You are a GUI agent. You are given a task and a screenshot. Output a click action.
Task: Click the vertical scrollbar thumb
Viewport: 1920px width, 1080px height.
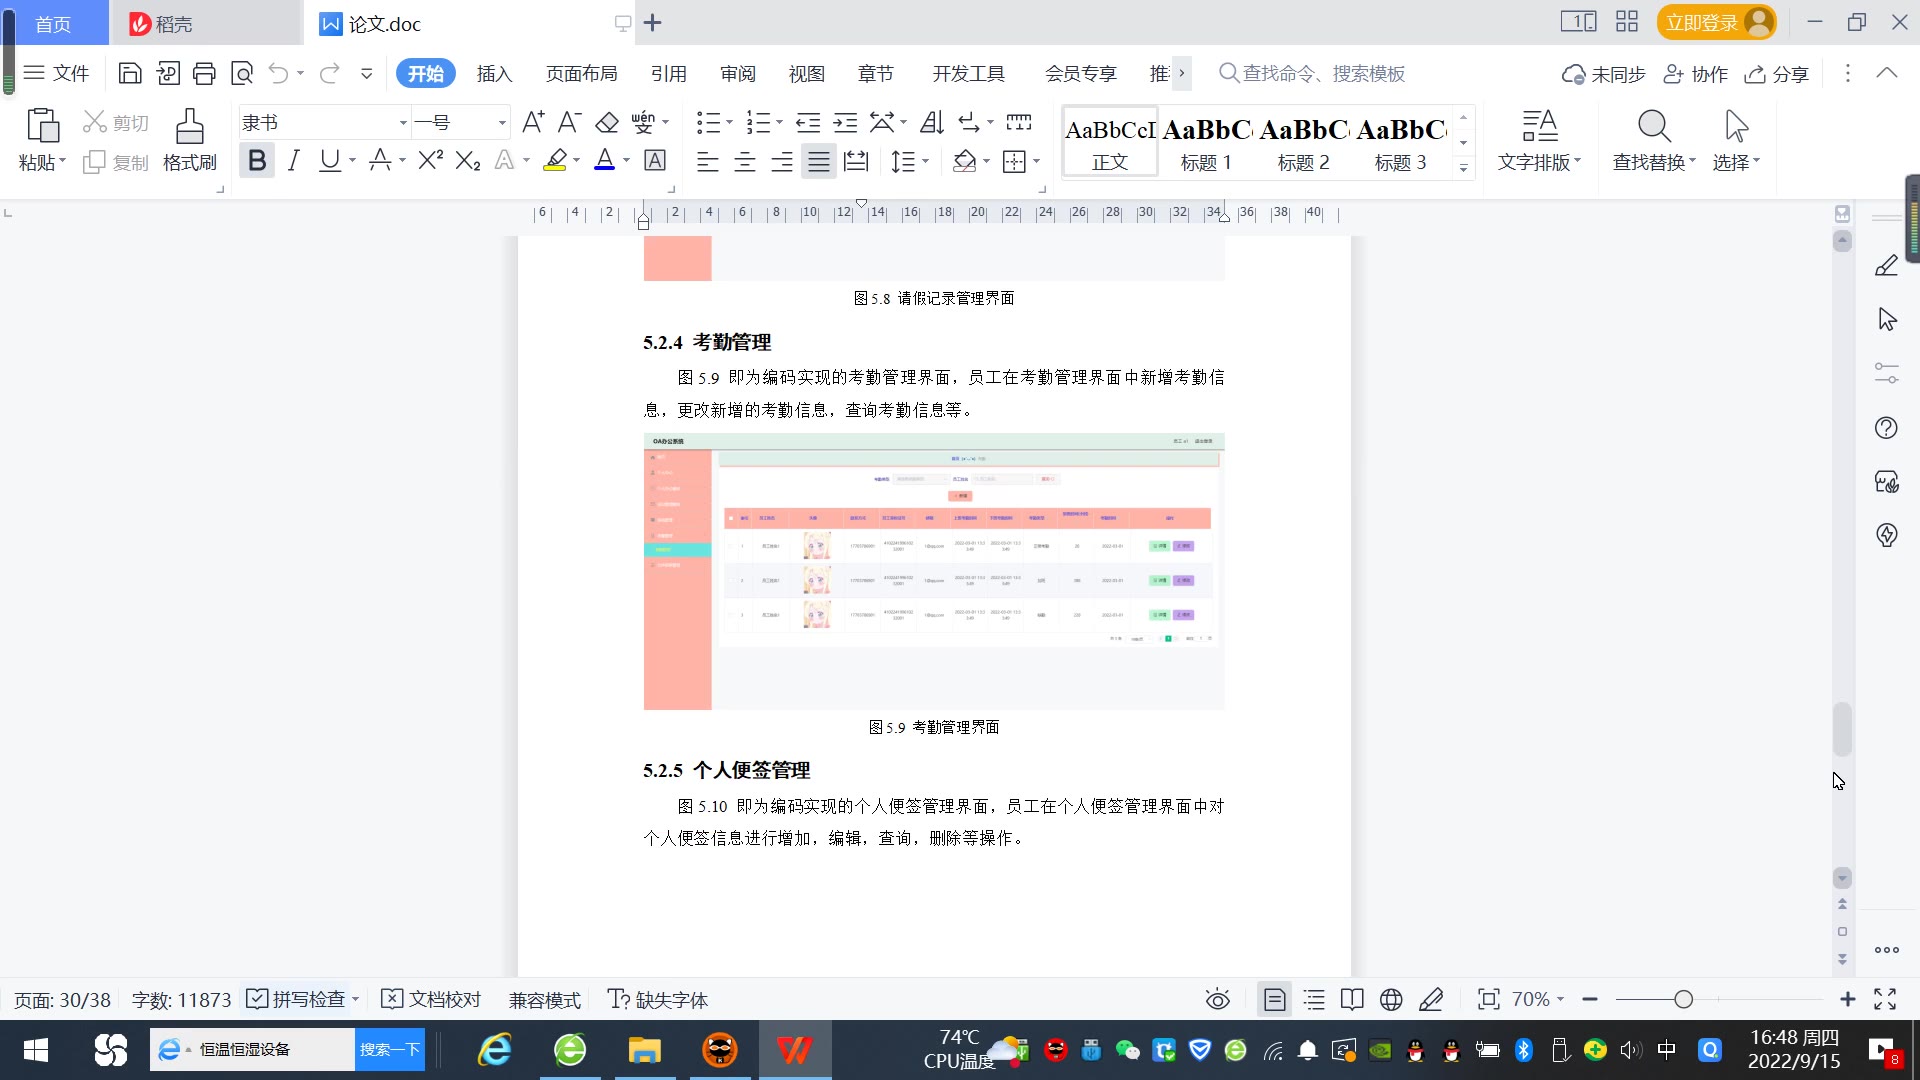(x=1842, y=730)
